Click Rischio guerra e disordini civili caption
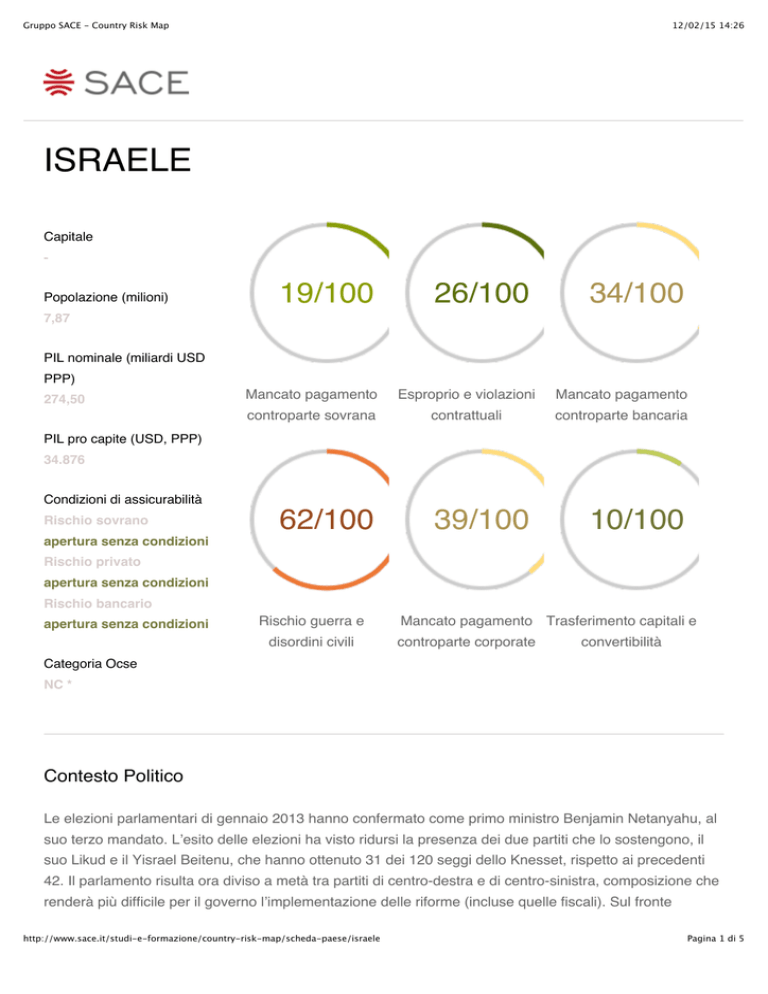 click(x=311, y=631)
